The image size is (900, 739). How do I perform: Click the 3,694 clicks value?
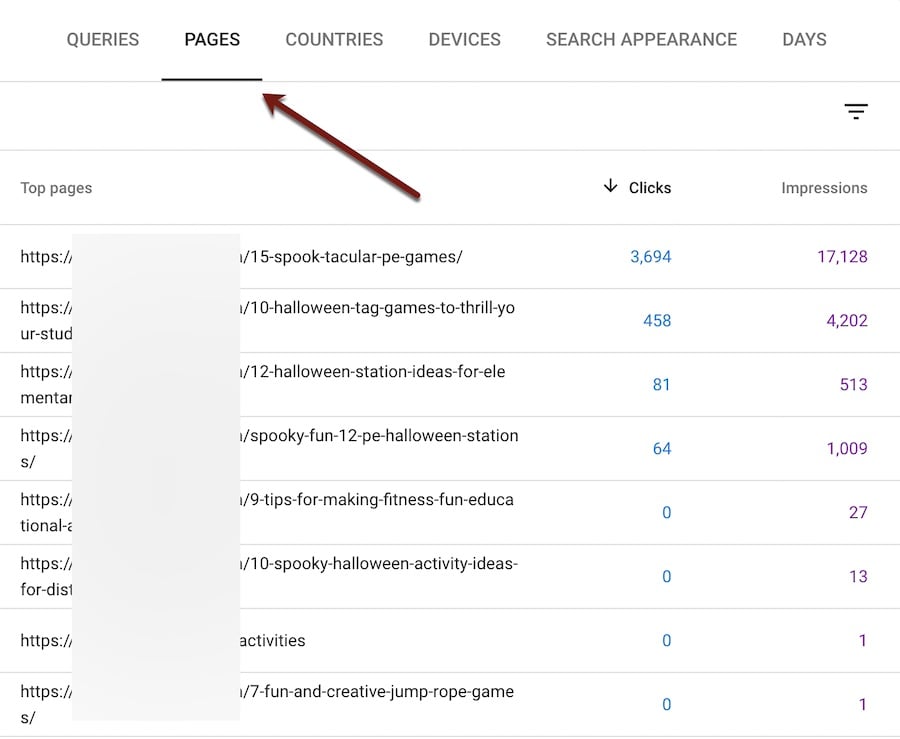tap(650, 257)
